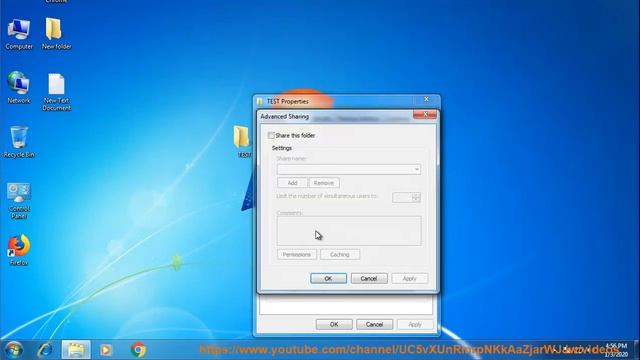Open Windows Explorer from the taskbar

coord(76,350)
